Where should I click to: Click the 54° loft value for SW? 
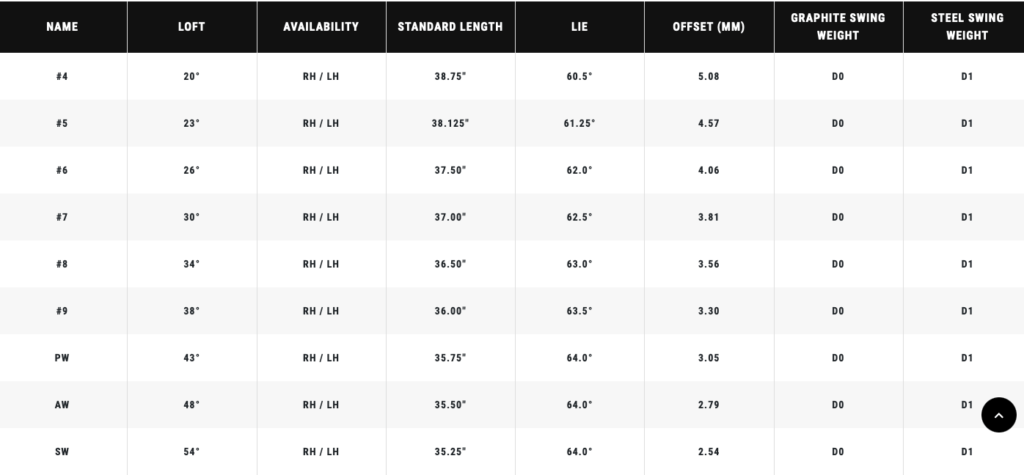coord(191,452)
